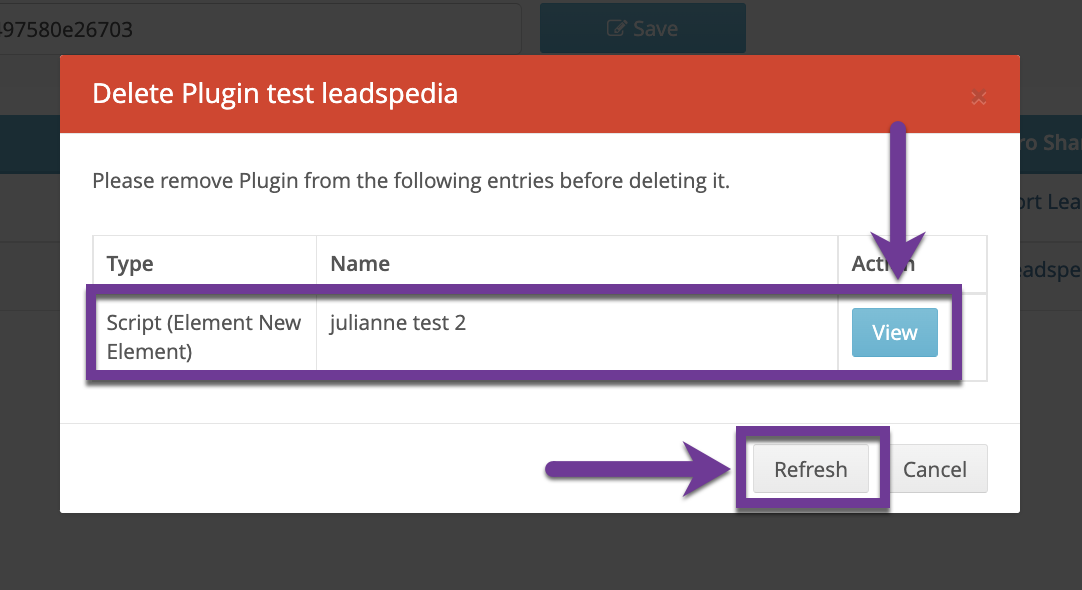This screenshot has height=590, width=1082.
Task: Close the Delete Plugin dialog with X
Action: pyautogui.click(x=979, y=97)
